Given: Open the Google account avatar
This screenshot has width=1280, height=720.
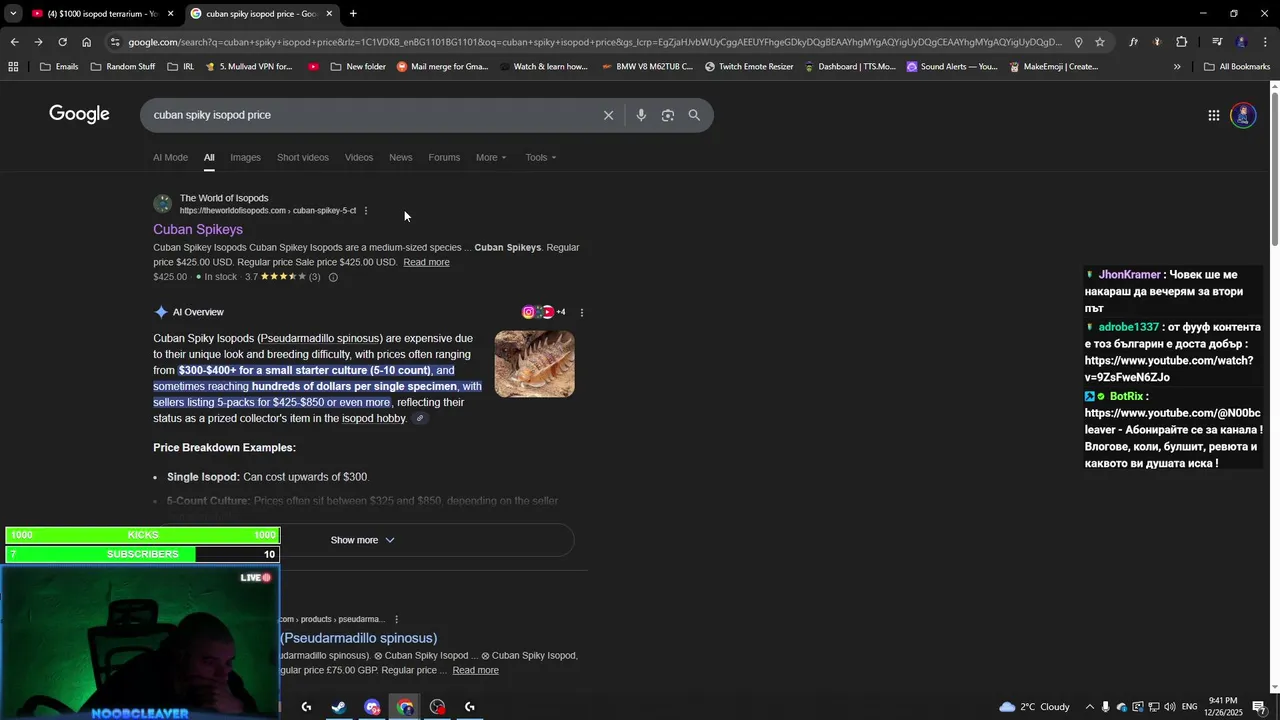Looking at the screenshot, I should click(x=1243, y=115).
